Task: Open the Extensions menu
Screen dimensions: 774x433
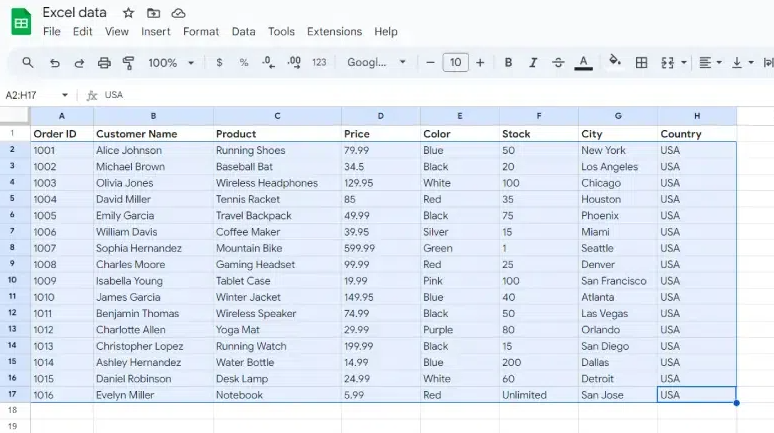Action: pyautogui.click(x=335, y=32)
